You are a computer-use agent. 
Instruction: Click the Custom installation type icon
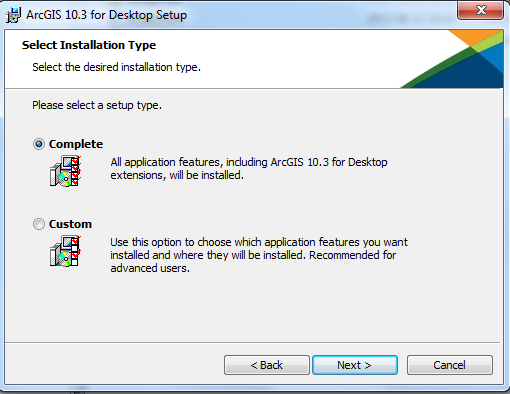[x=65, y=251]
